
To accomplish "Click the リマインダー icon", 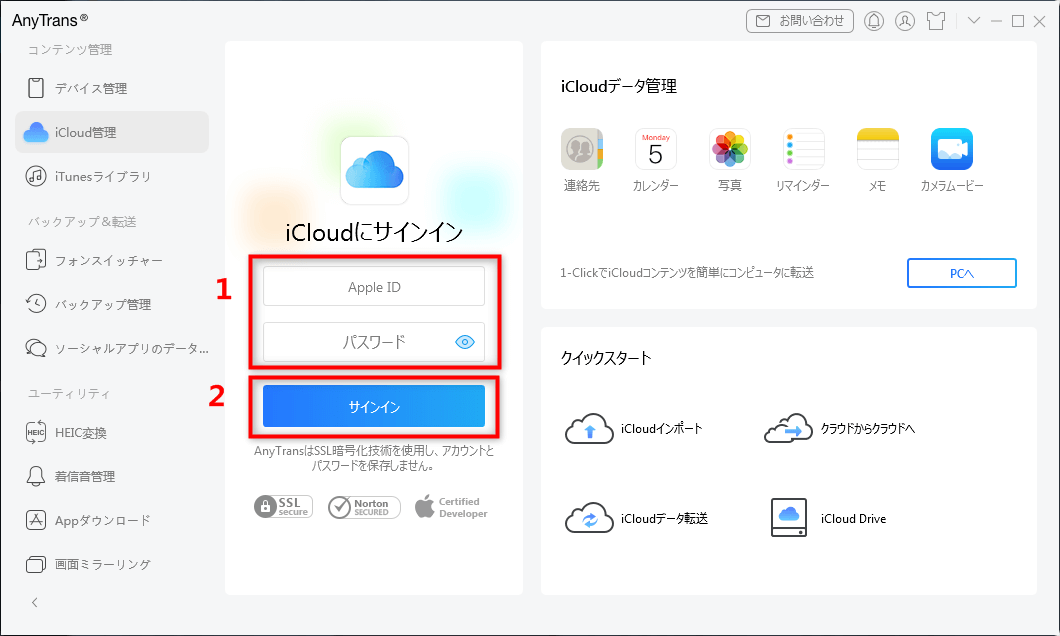I will [x=803, y=148].
